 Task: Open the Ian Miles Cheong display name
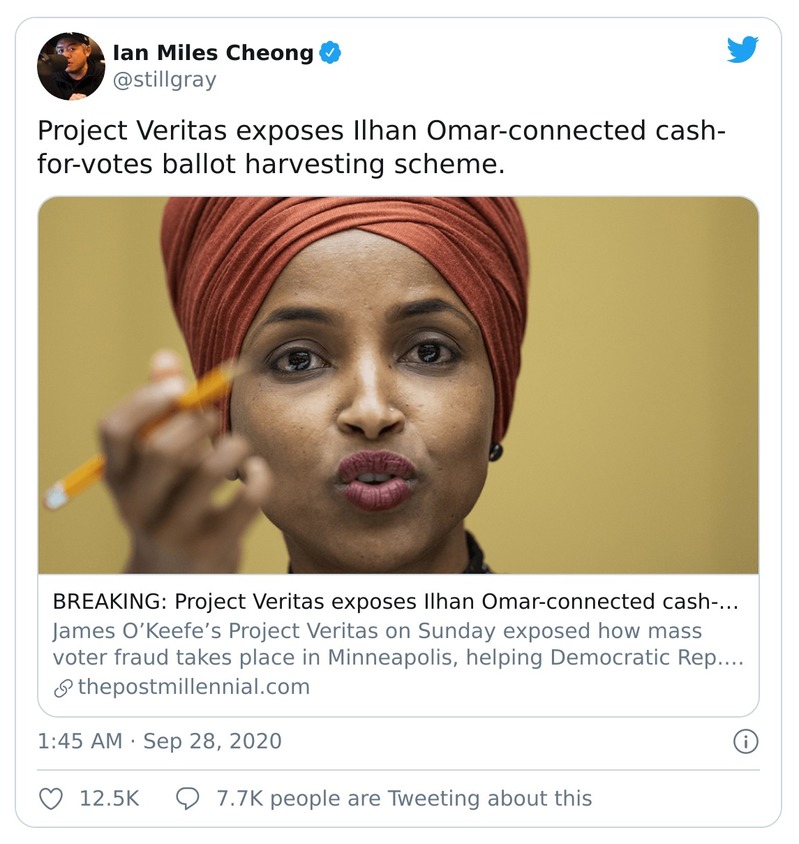[x=213, y=53]
